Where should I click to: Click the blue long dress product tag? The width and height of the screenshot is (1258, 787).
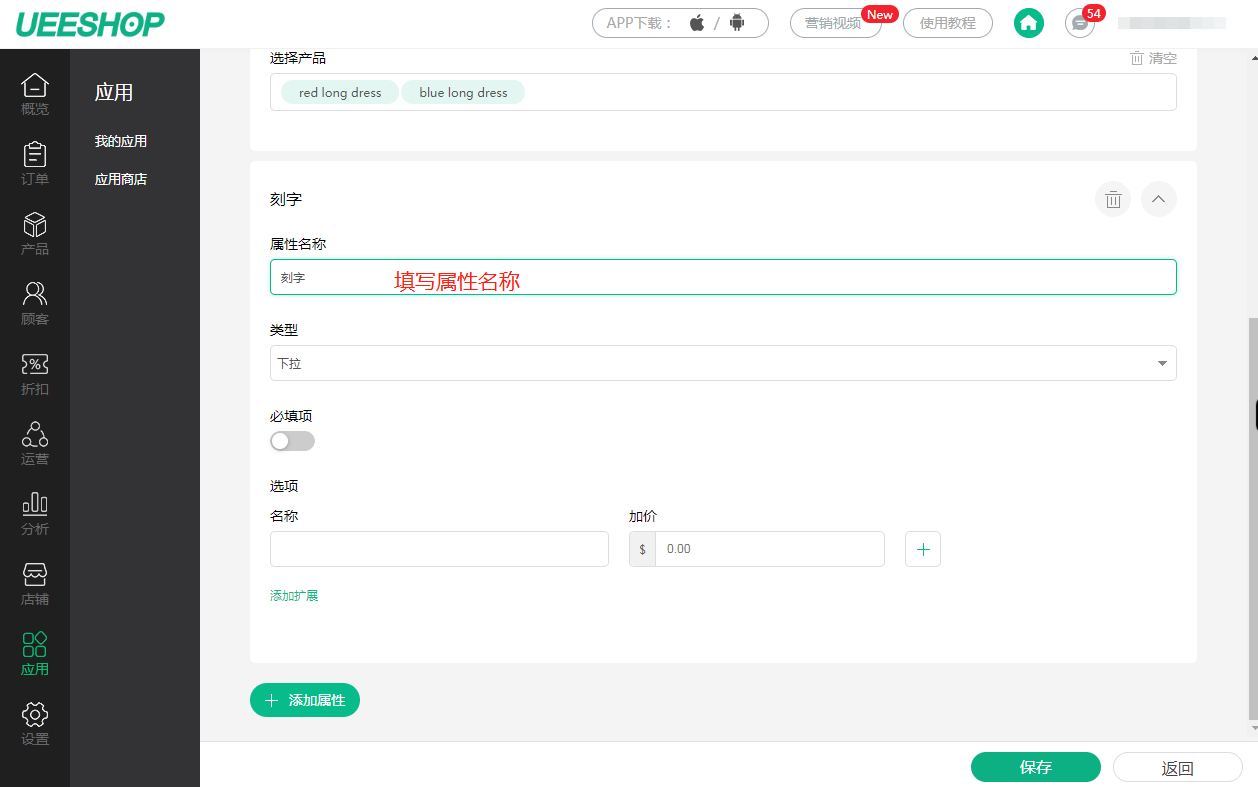coord(463,92)
